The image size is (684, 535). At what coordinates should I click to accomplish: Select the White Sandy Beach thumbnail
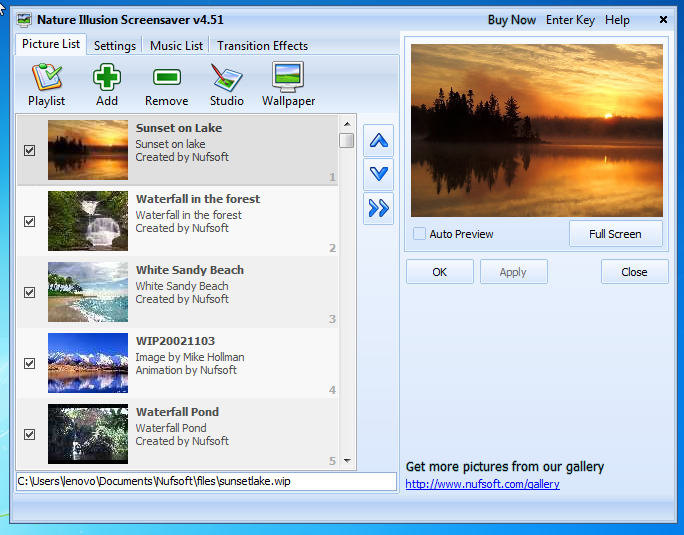(x=88, y=292)
